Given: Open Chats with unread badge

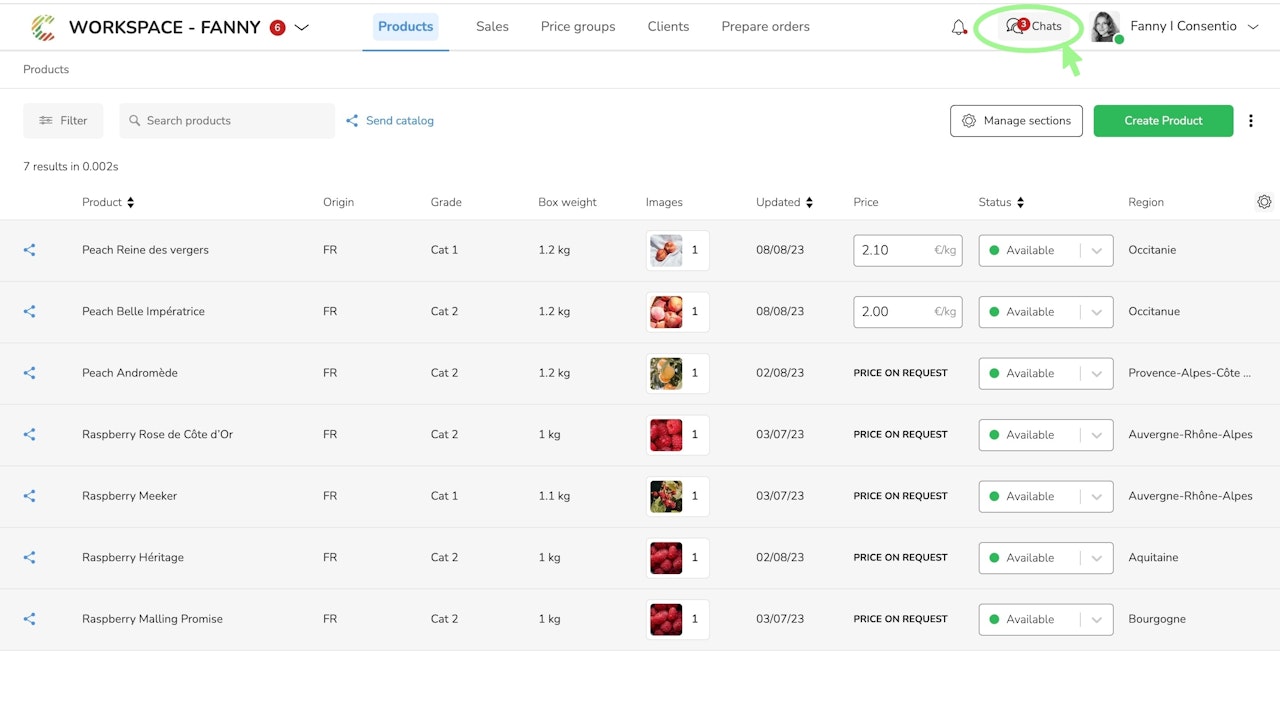Looking at the screenshot, I should click(1034, 26).
